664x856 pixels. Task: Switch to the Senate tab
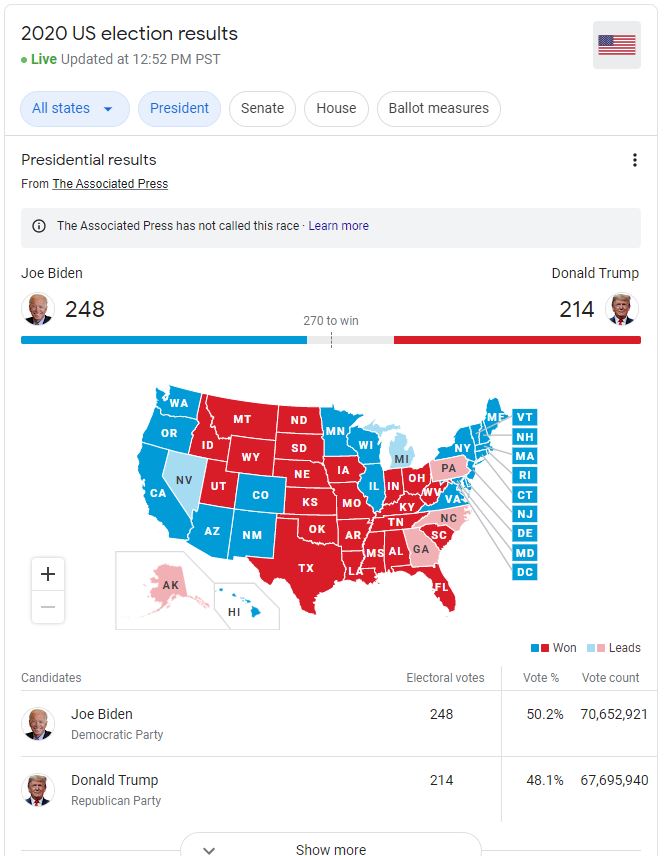[x=262, y=109]
